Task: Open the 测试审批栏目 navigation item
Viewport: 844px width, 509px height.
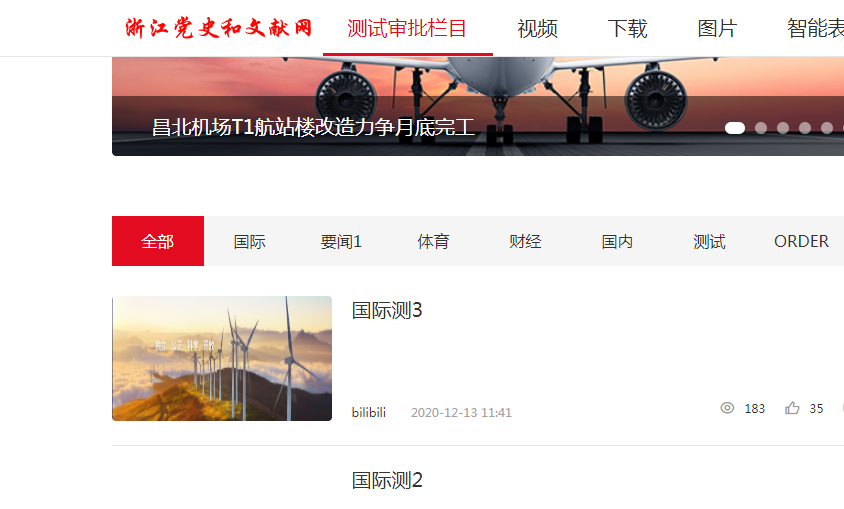Action: [407, 28]
